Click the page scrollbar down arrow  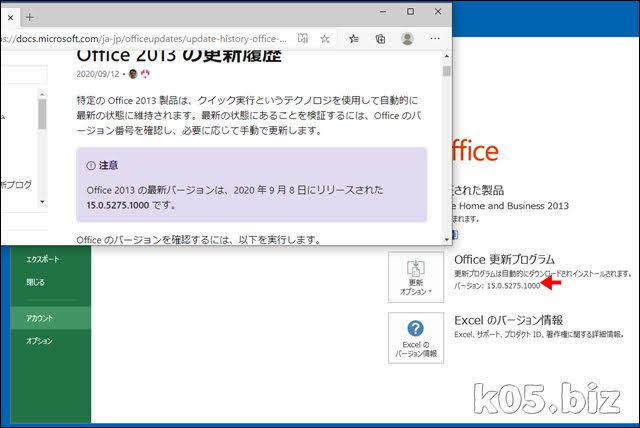click(447, 240)
